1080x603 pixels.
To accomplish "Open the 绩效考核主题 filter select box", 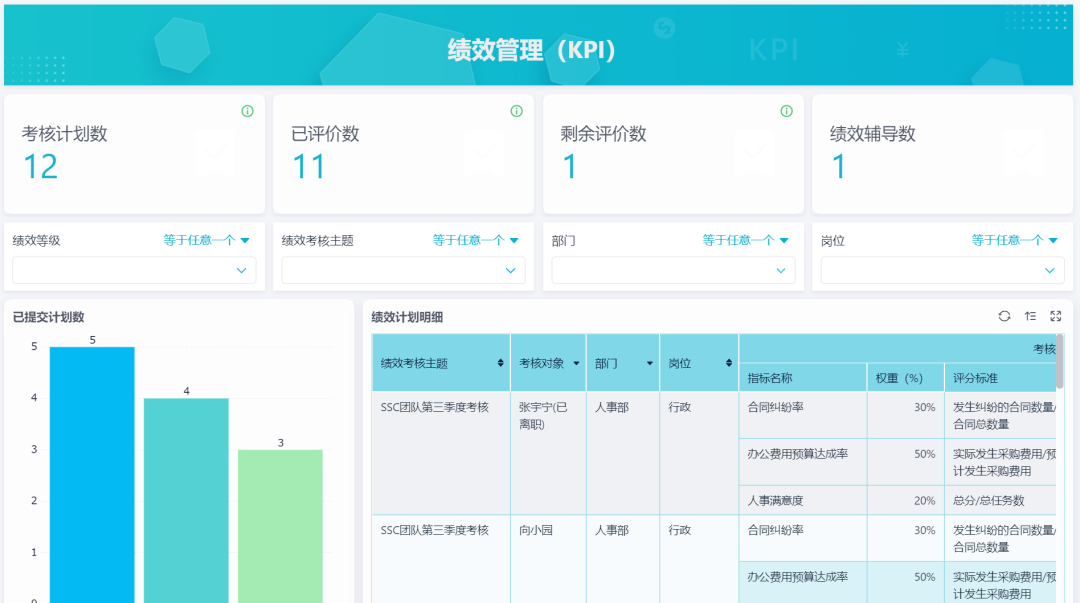I will pos(403,270).
